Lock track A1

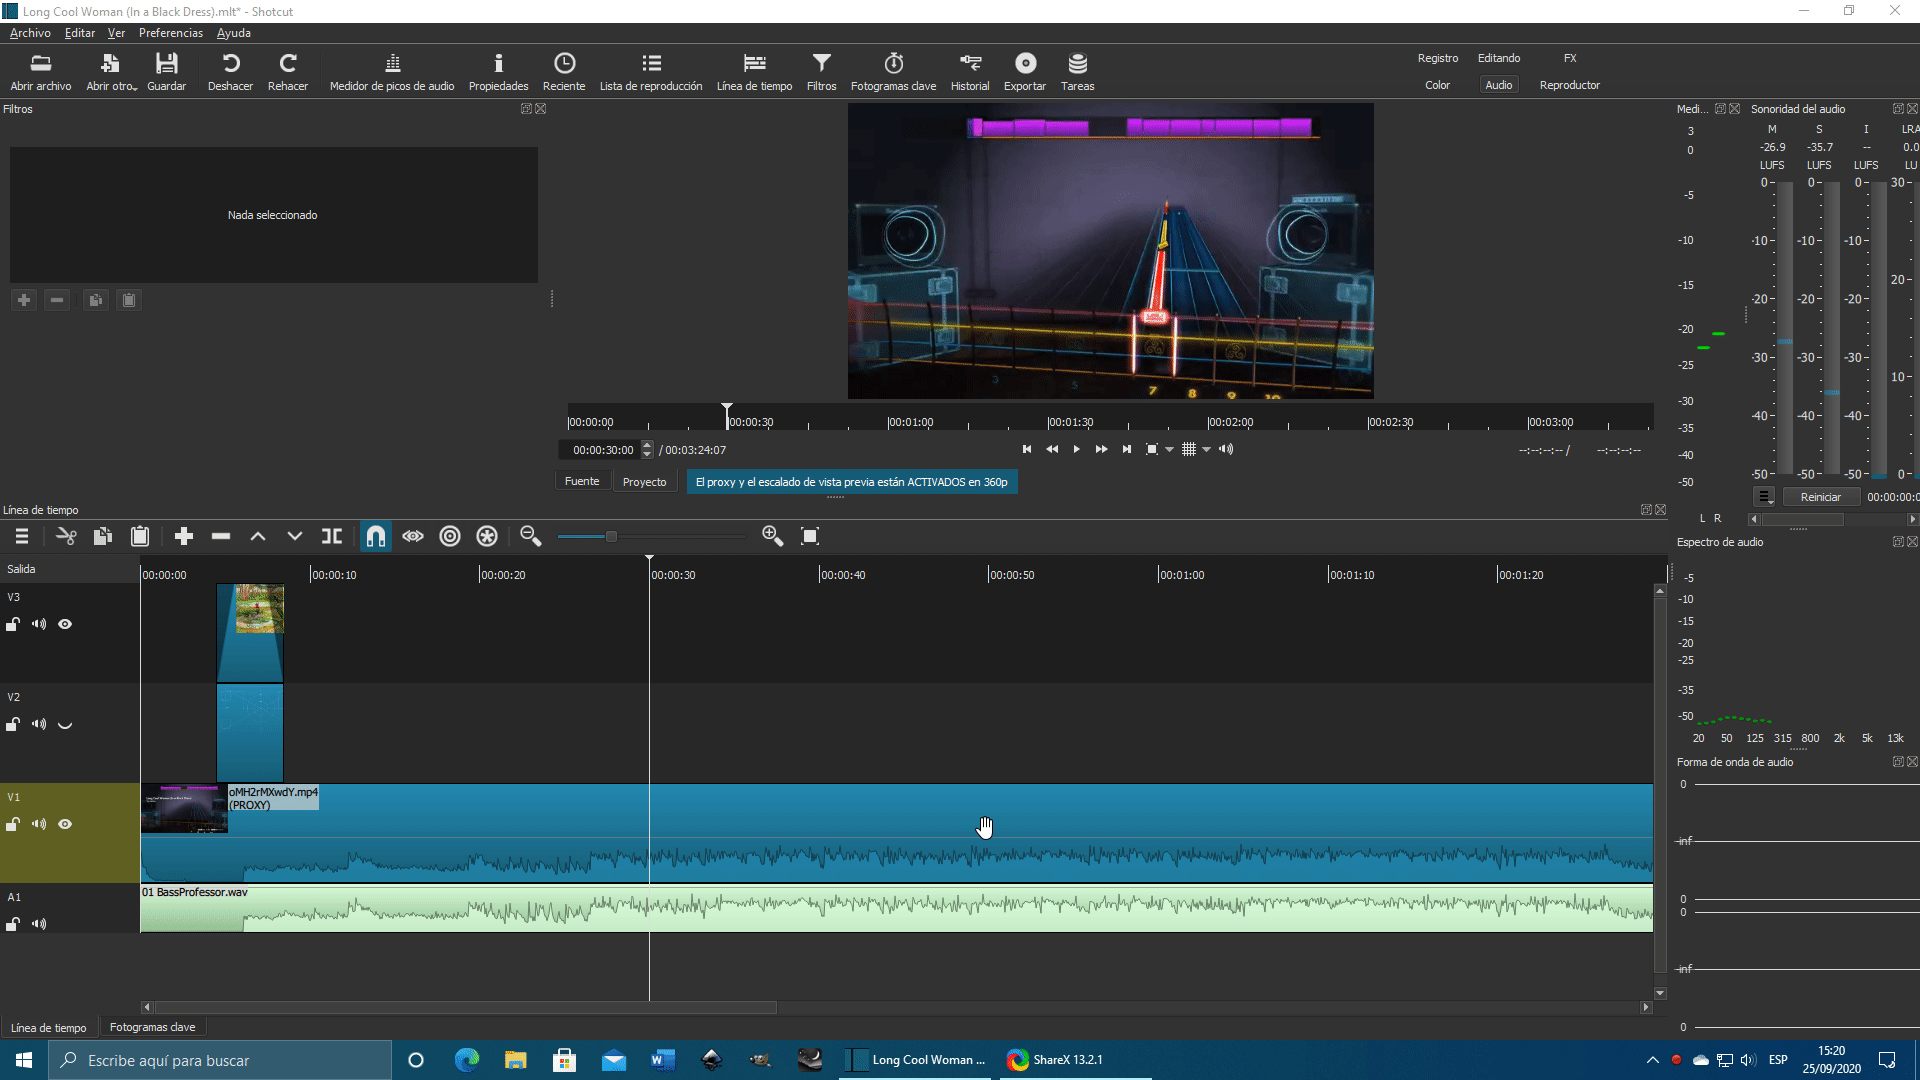click(x=13, y=924)
